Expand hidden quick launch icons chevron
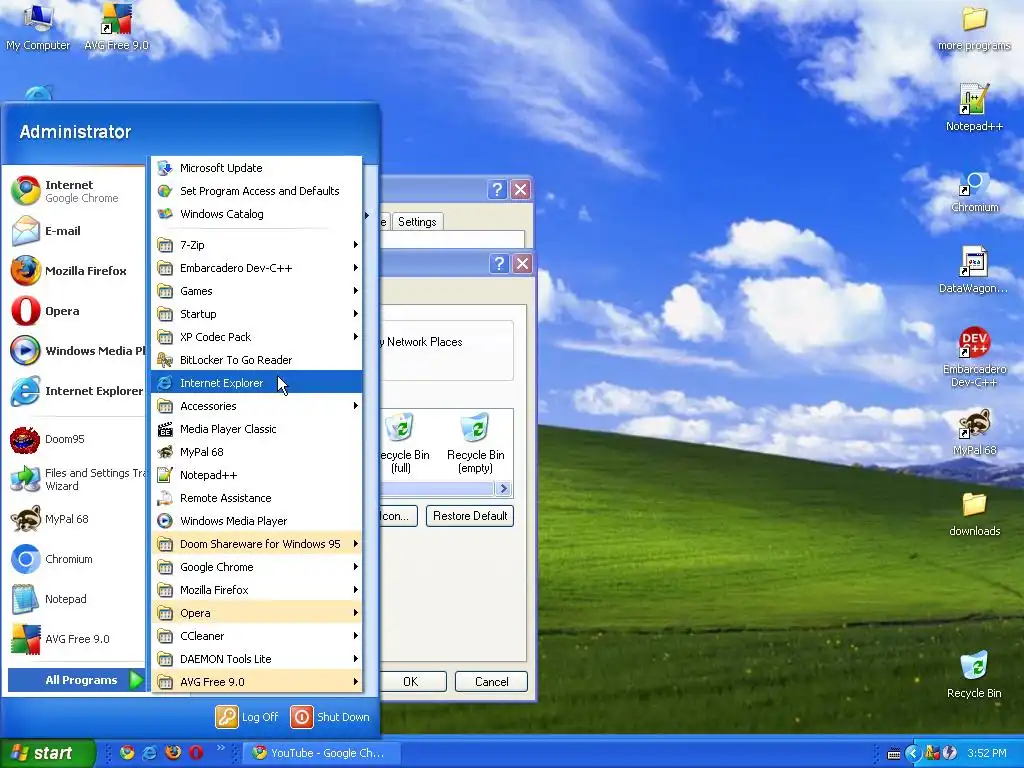This screenshot has height=768, width=1024. coord(221,748)
